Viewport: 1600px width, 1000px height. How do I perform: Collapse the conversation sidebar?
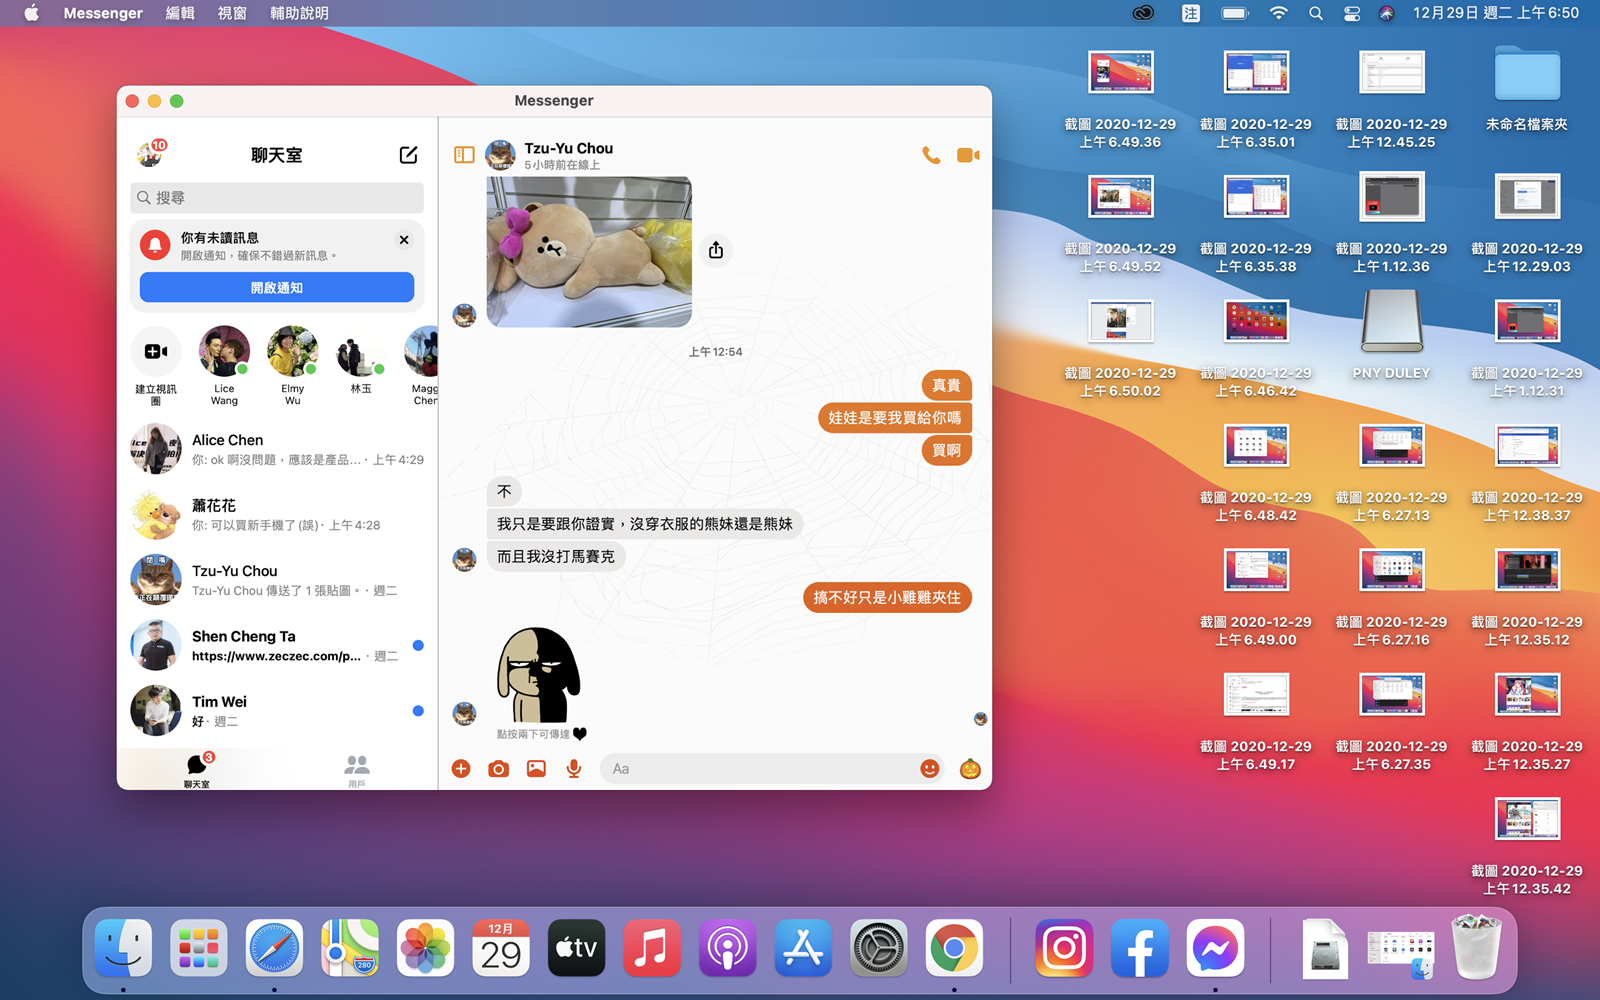[x=463, y=154]
